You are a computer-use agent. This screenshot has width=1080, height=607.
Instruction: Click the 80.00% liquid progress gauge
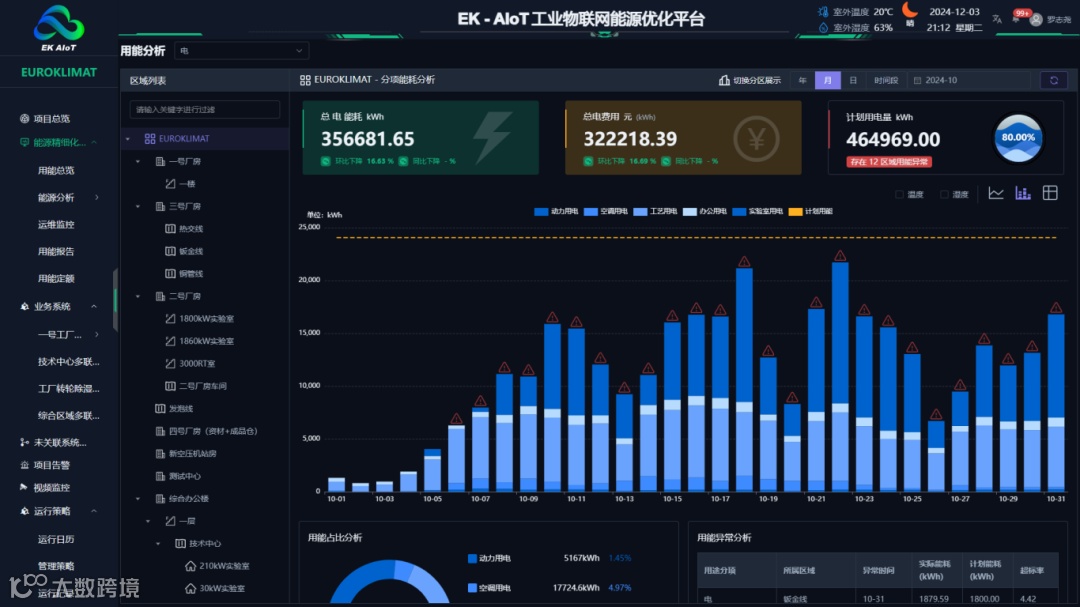point(1018,138)
